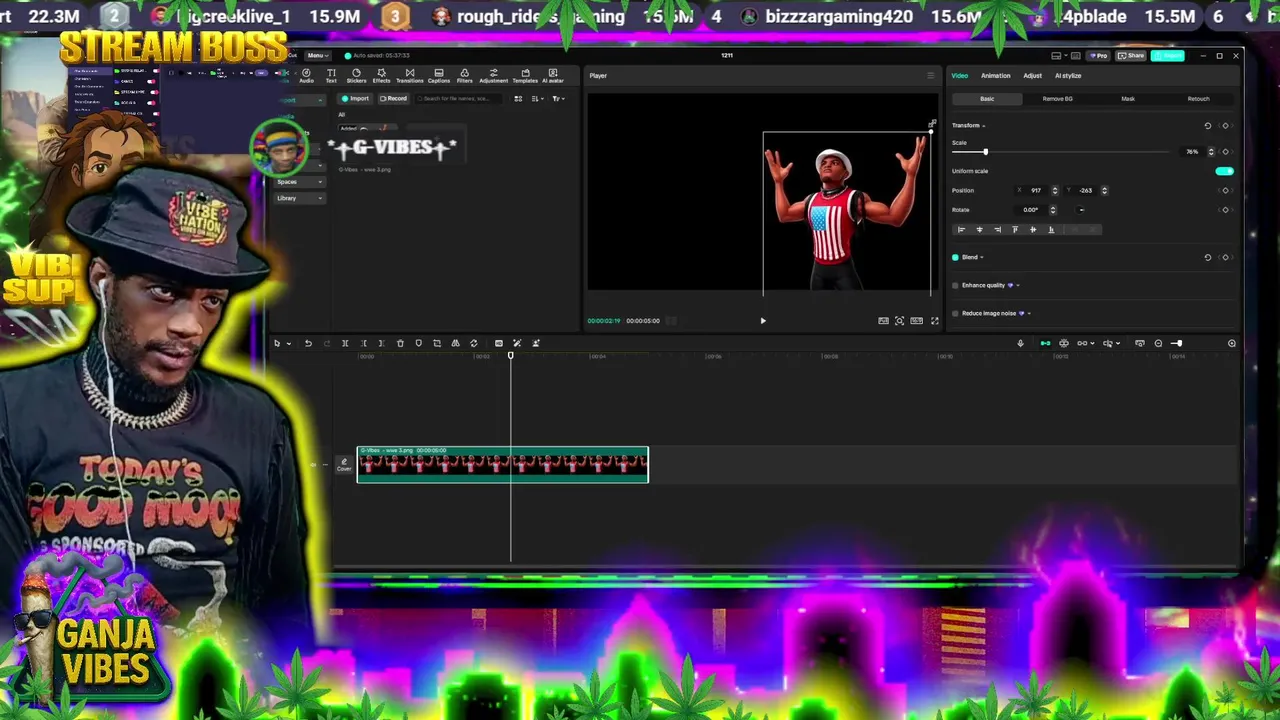Click the mirror flip tool in timeline toolbar
This screenshot has width=1280, height=720.
[x=455, y=343]
